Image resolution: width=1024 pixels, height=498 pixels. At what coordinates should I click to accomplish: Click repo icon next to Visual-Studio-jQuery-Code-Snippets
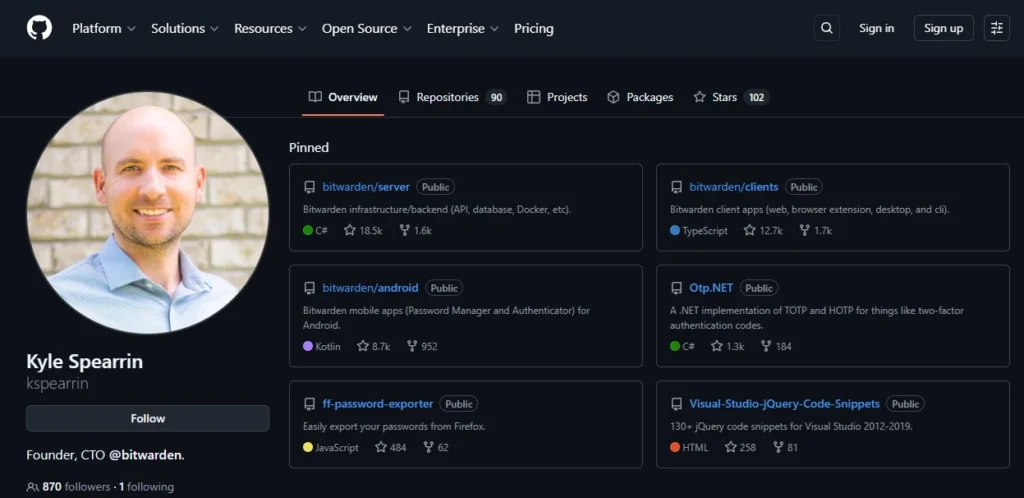pyautogui.click(x=677, y=404)
